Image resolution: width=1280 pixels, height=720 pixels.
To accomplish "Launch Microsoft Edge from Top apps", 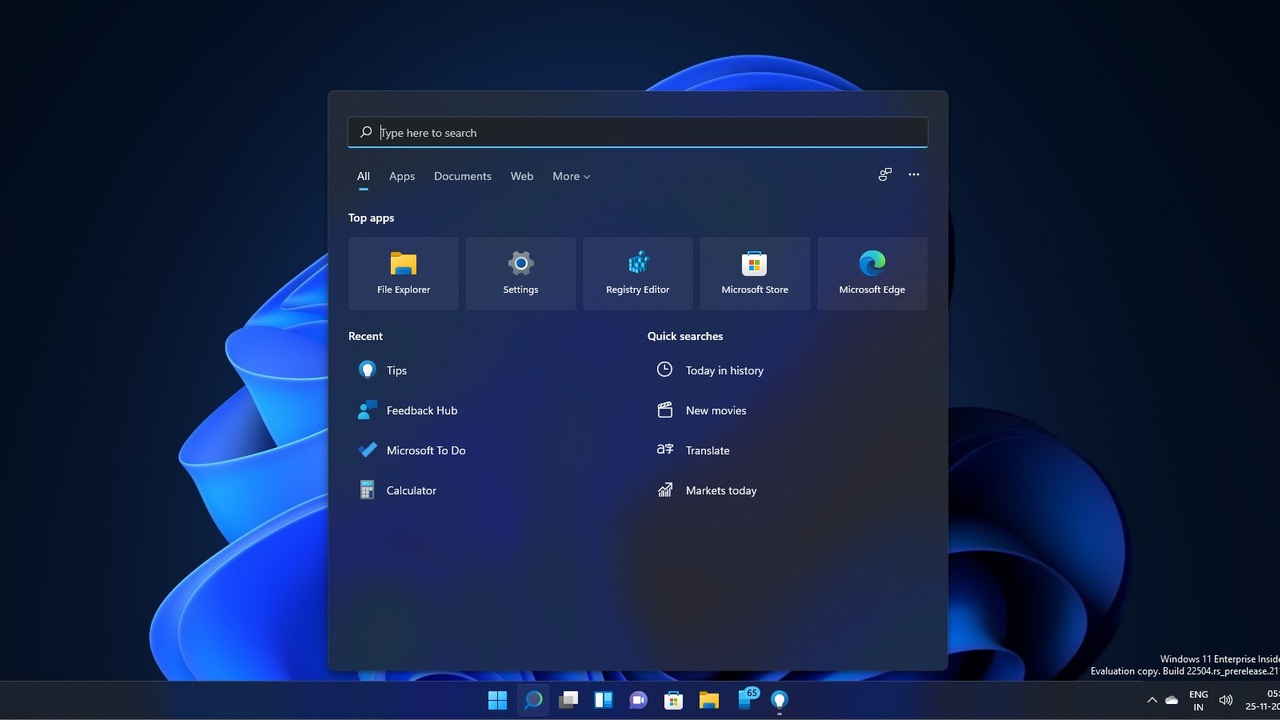I will point(872,273).
